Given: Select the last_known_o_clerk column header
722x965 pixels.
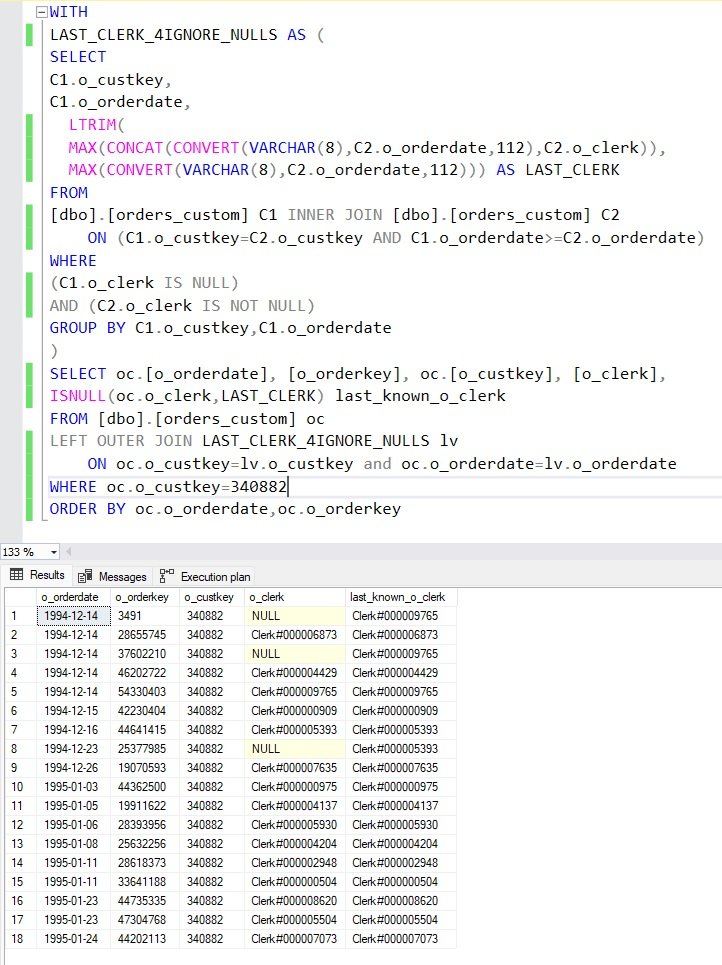Looking at the screenshot, I should (x=401, y=597).
